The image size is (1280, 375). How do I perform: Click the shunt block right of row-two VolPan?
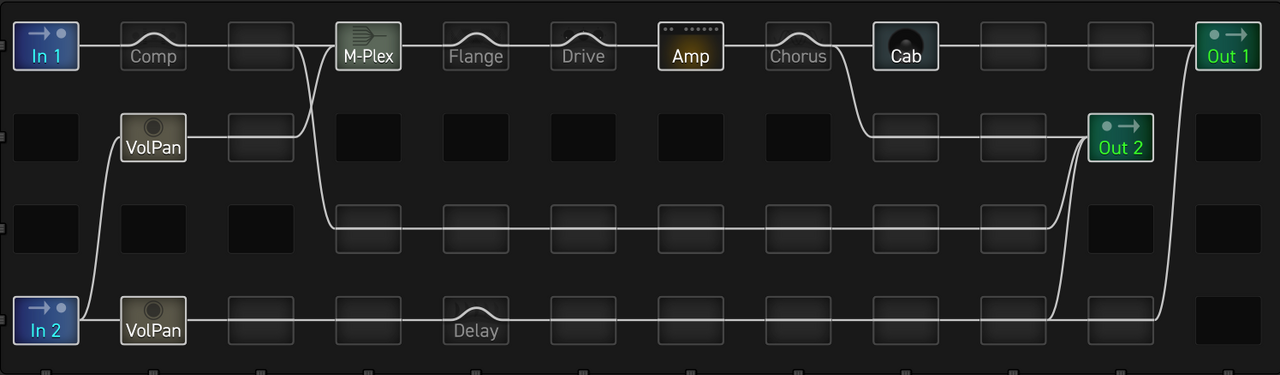261,138
